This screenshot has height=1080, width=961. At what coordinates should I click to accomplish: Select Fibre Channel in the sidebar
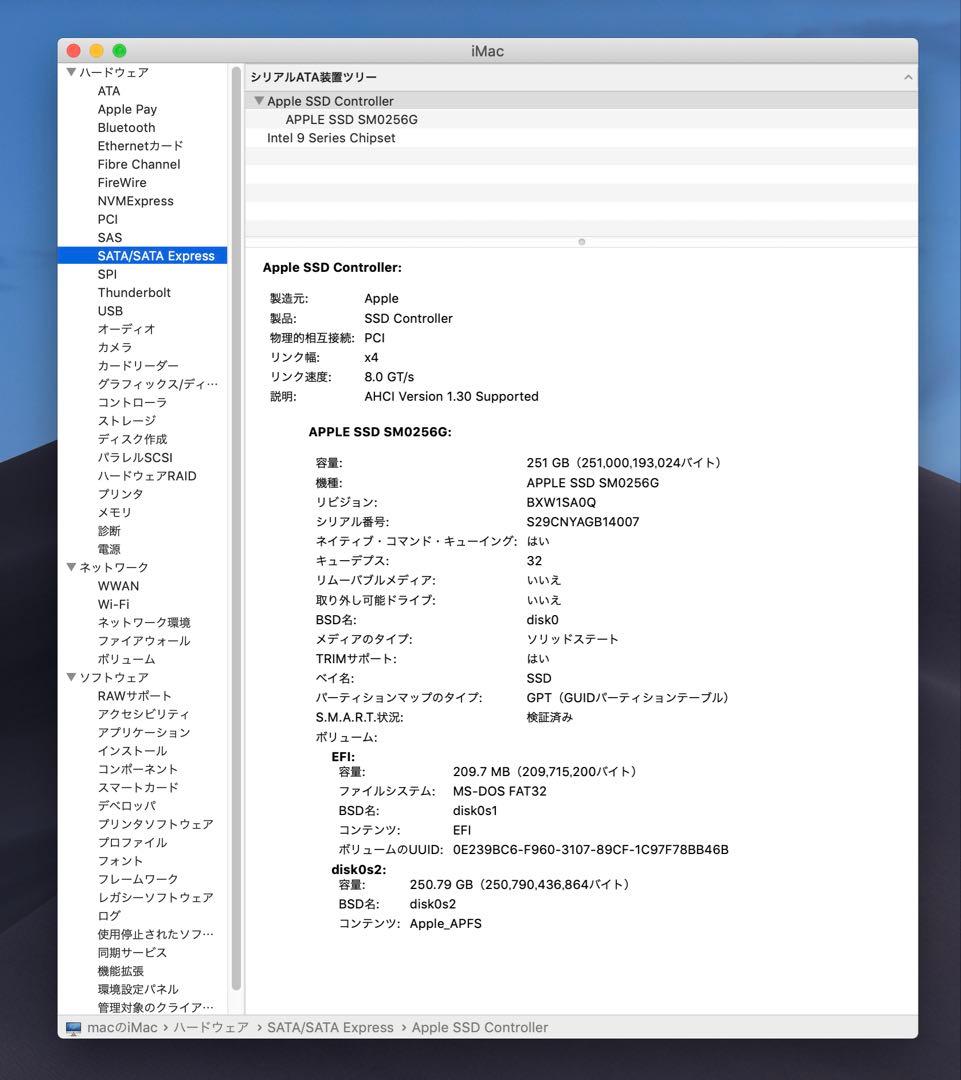[x=138, y=164]
